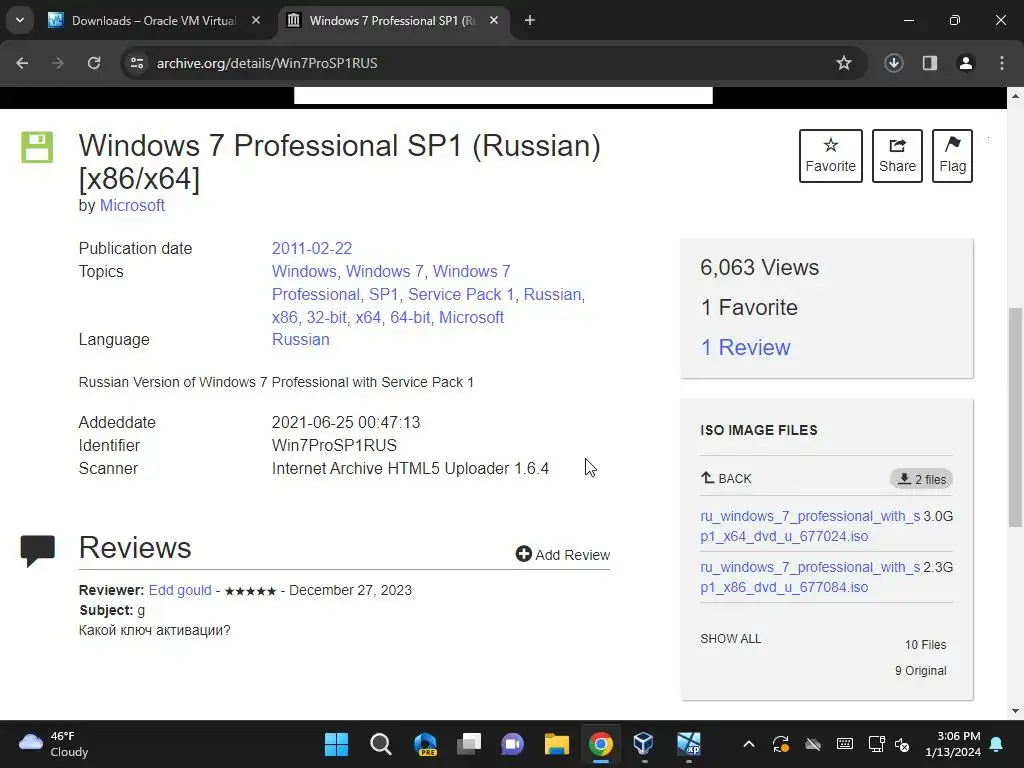Open notifications bell in system tray

click(997, 744)
